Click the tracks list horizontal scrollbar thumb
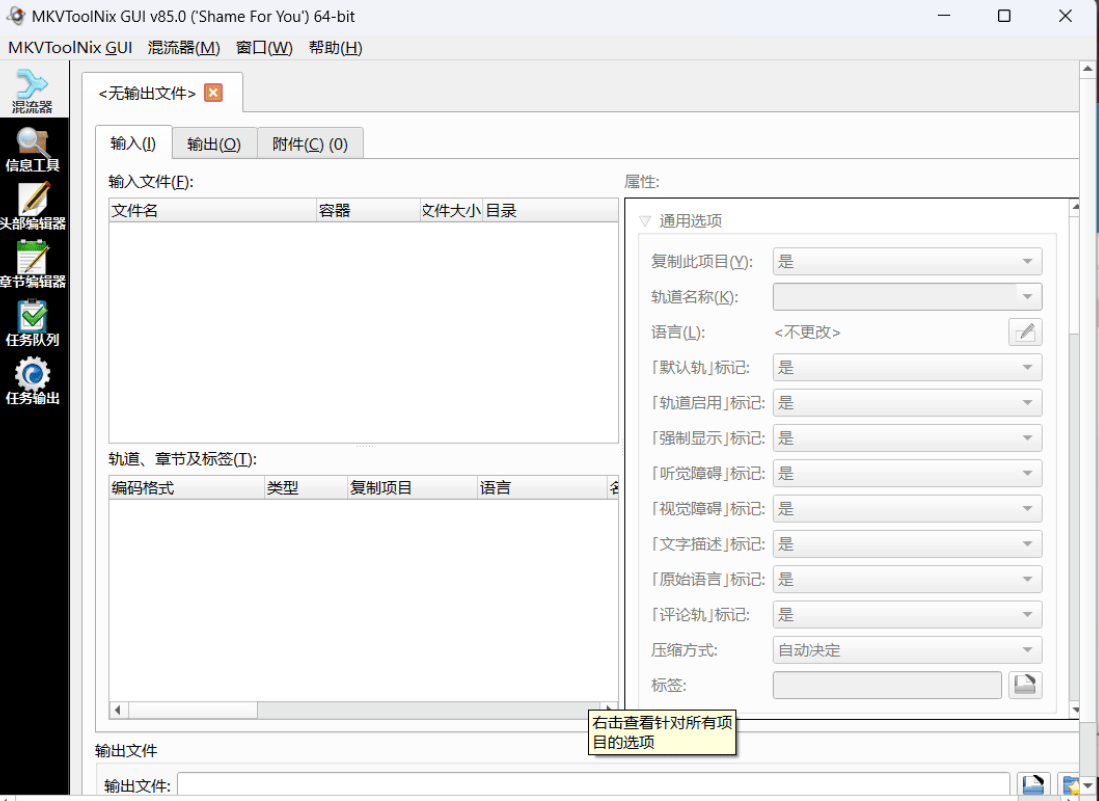The width and height of the screenshot is (1099, 801). pos(193,710)
